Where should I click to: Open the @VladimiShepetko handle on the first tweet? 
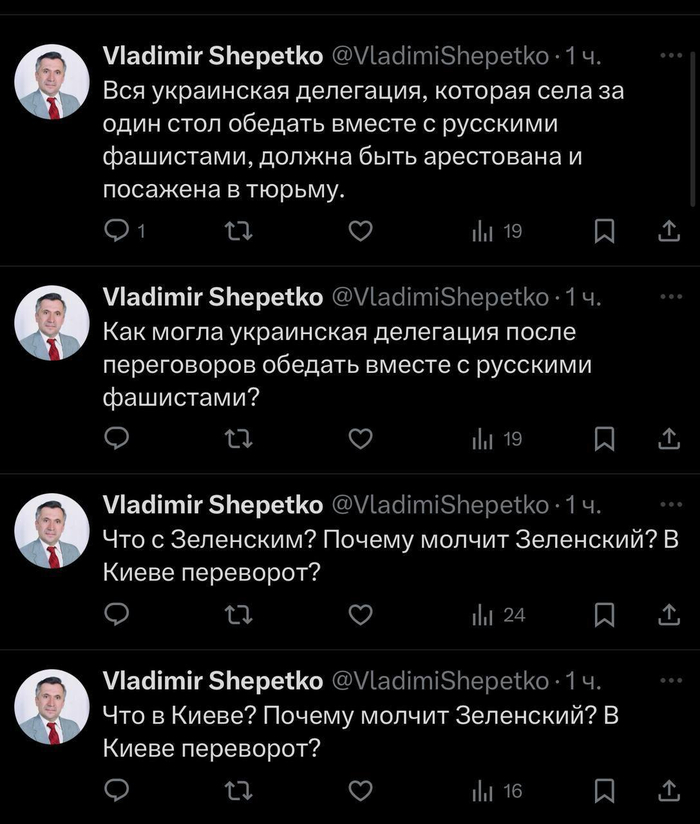click(438, 57)
